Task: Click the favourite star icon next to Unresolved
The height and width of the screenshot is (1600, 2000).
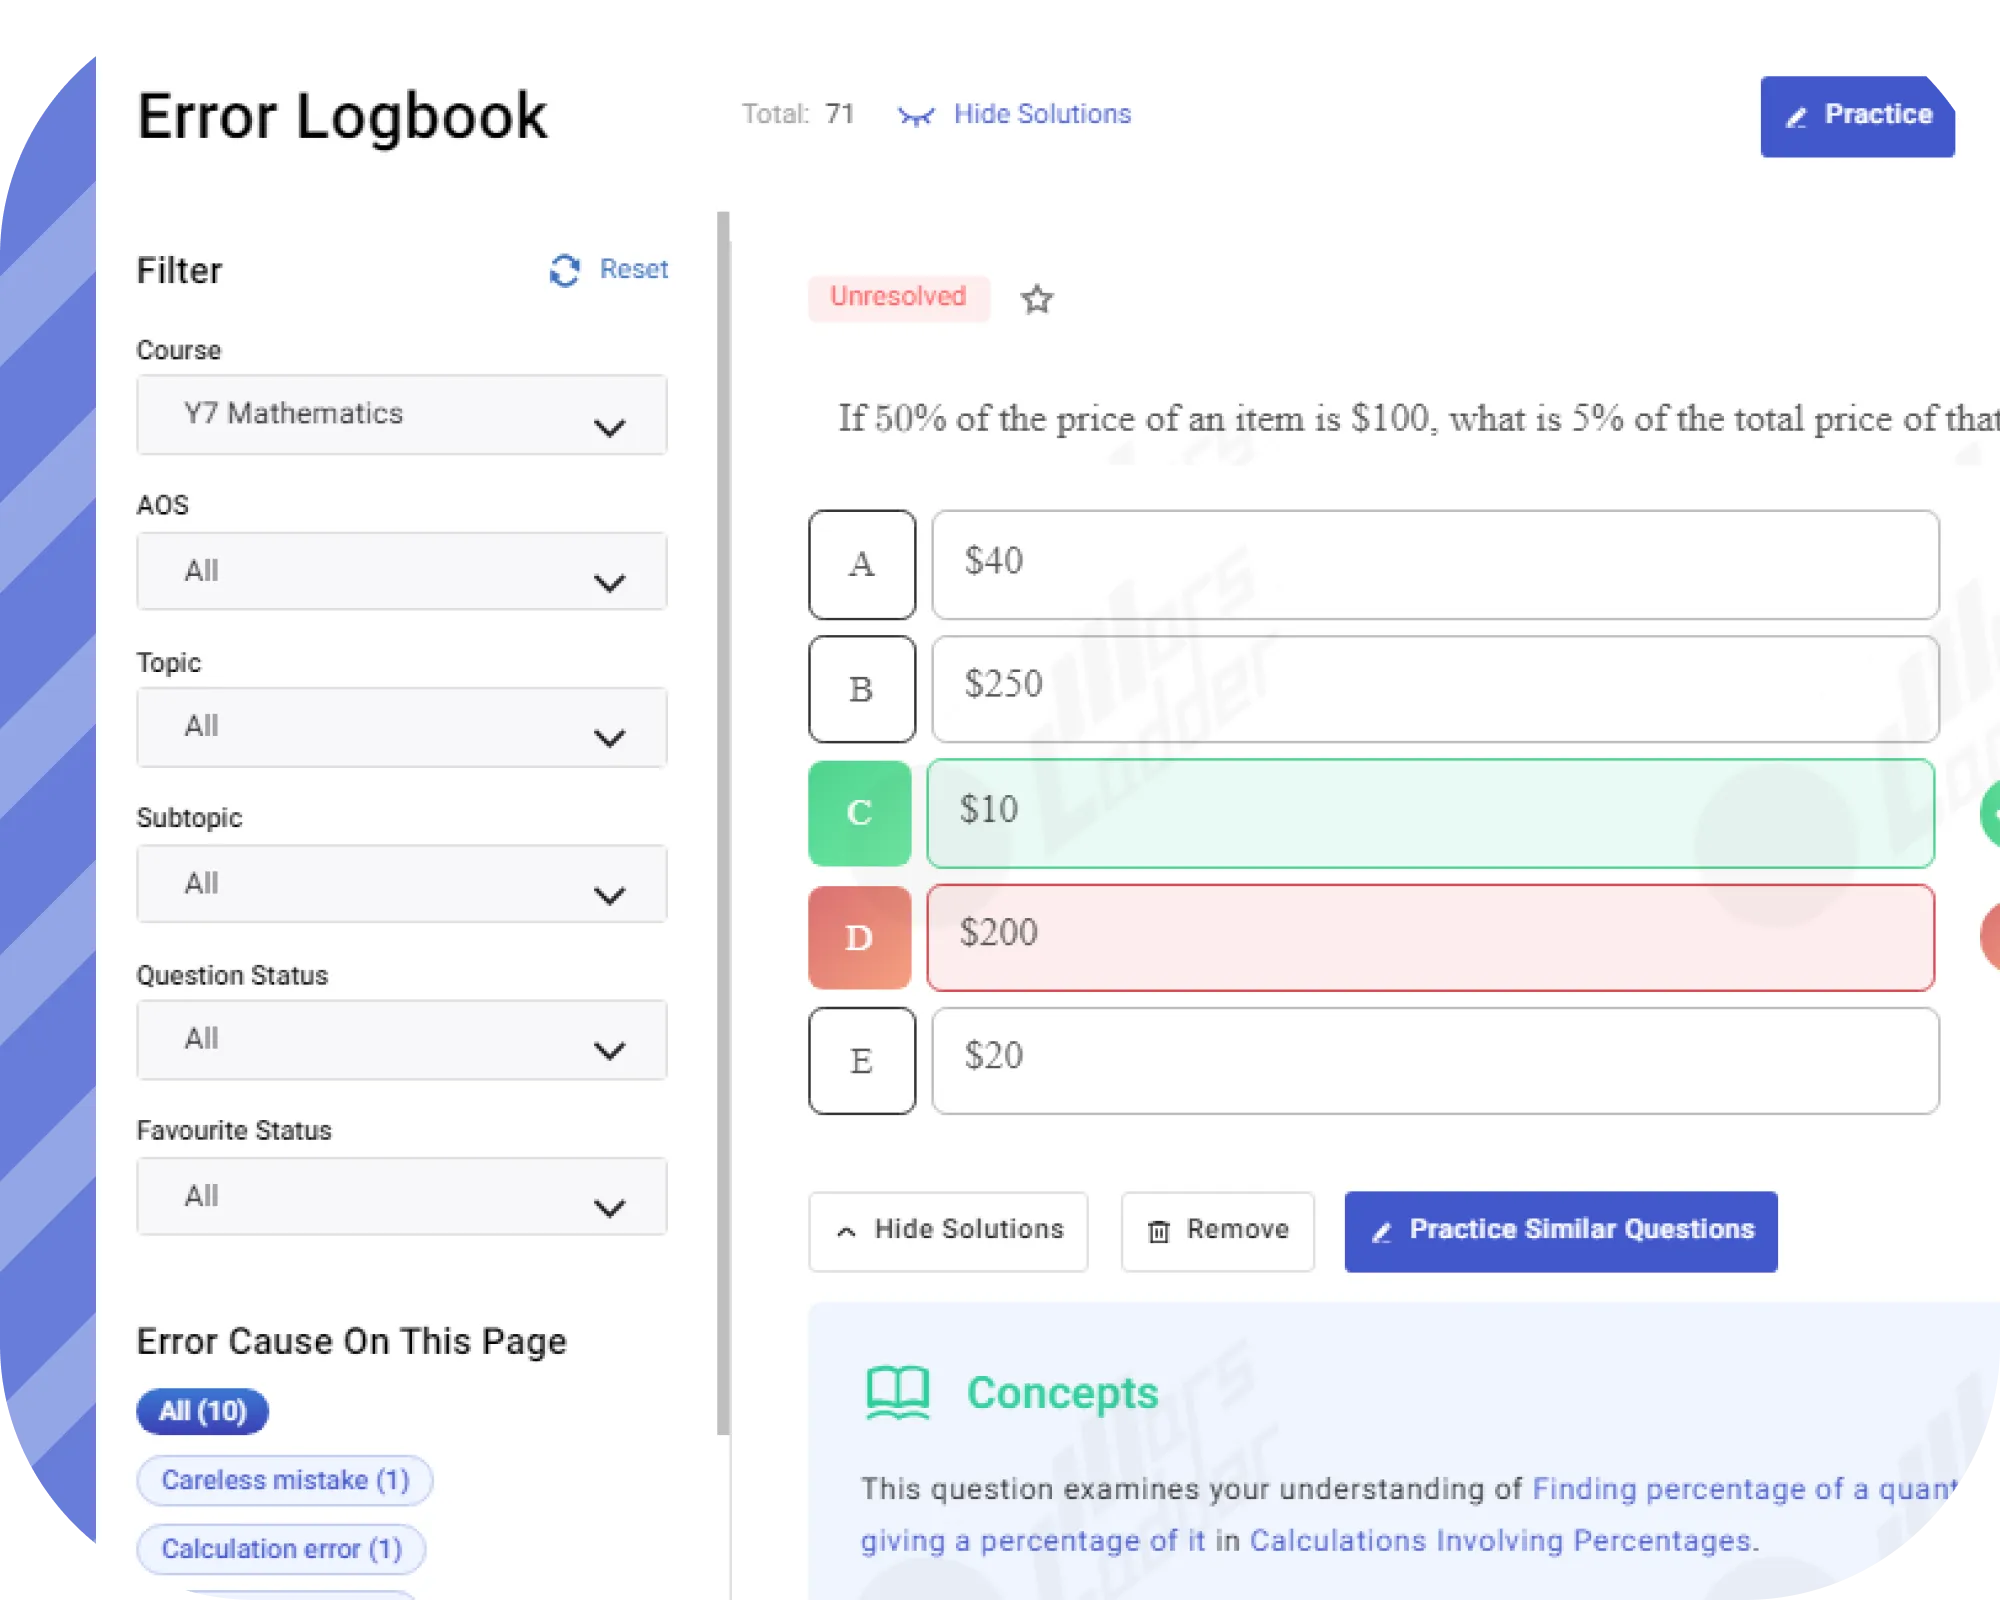Action: [1037, 299]
